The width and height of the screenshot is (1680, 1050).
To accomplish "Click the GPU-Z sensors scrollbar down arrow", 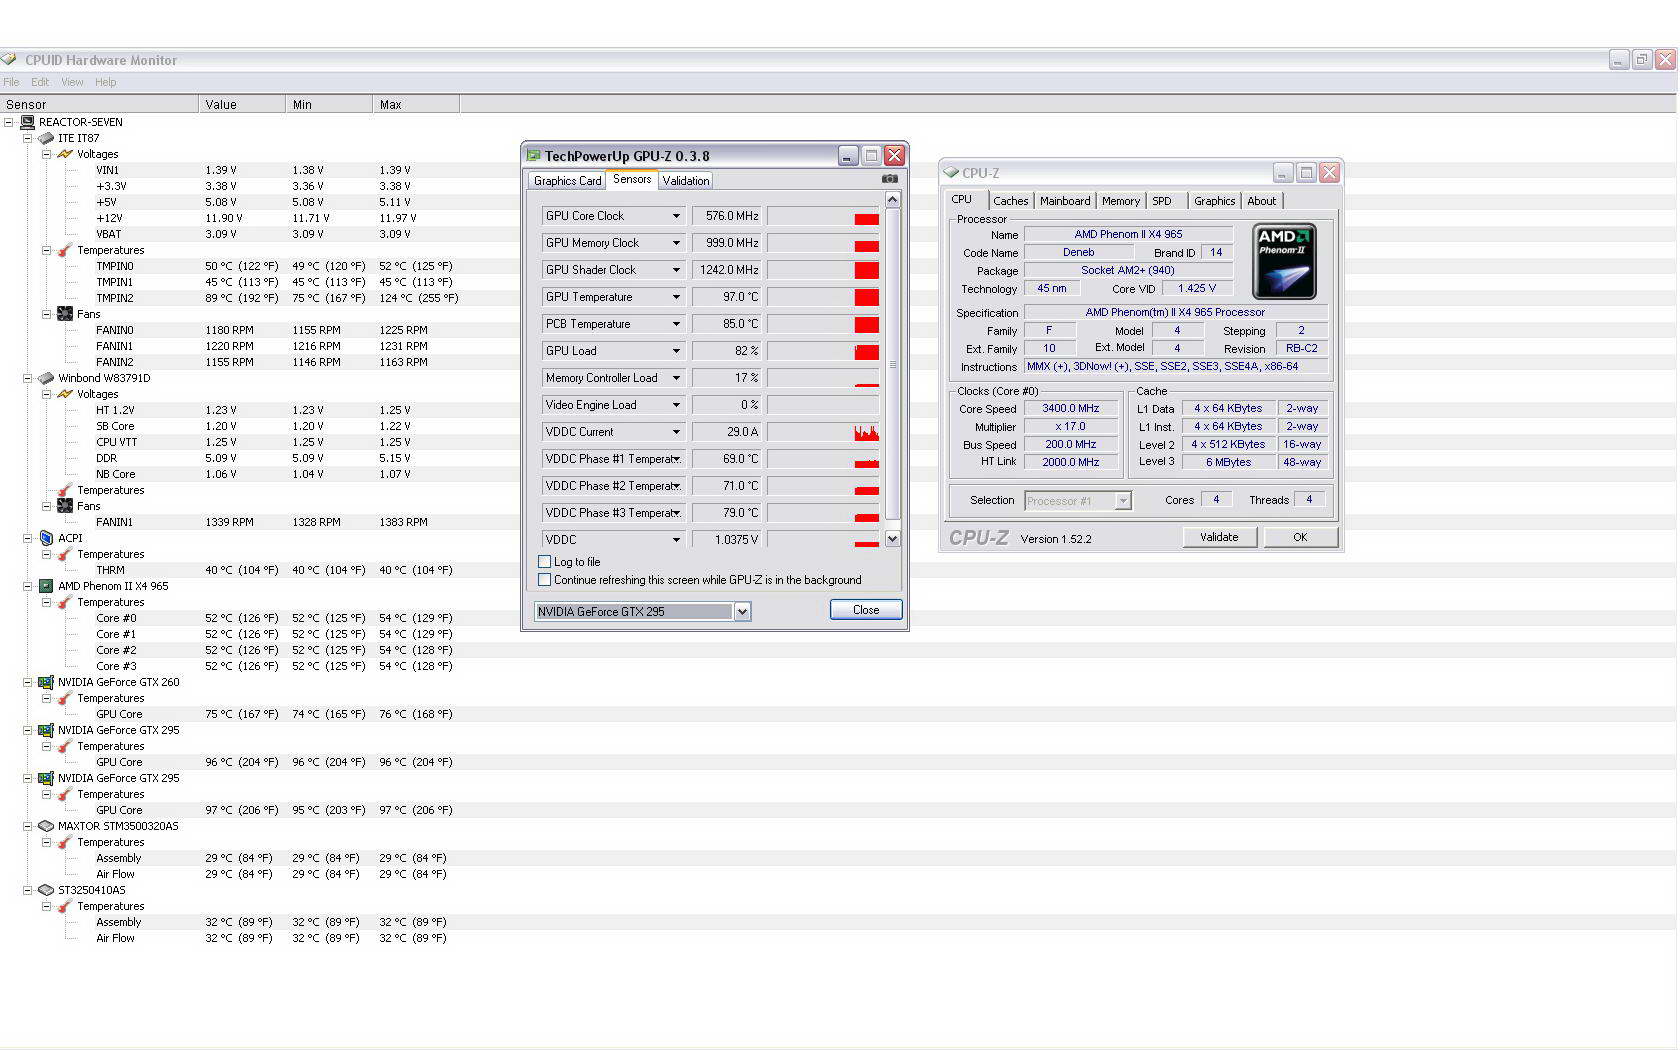I will click(892, 539).
